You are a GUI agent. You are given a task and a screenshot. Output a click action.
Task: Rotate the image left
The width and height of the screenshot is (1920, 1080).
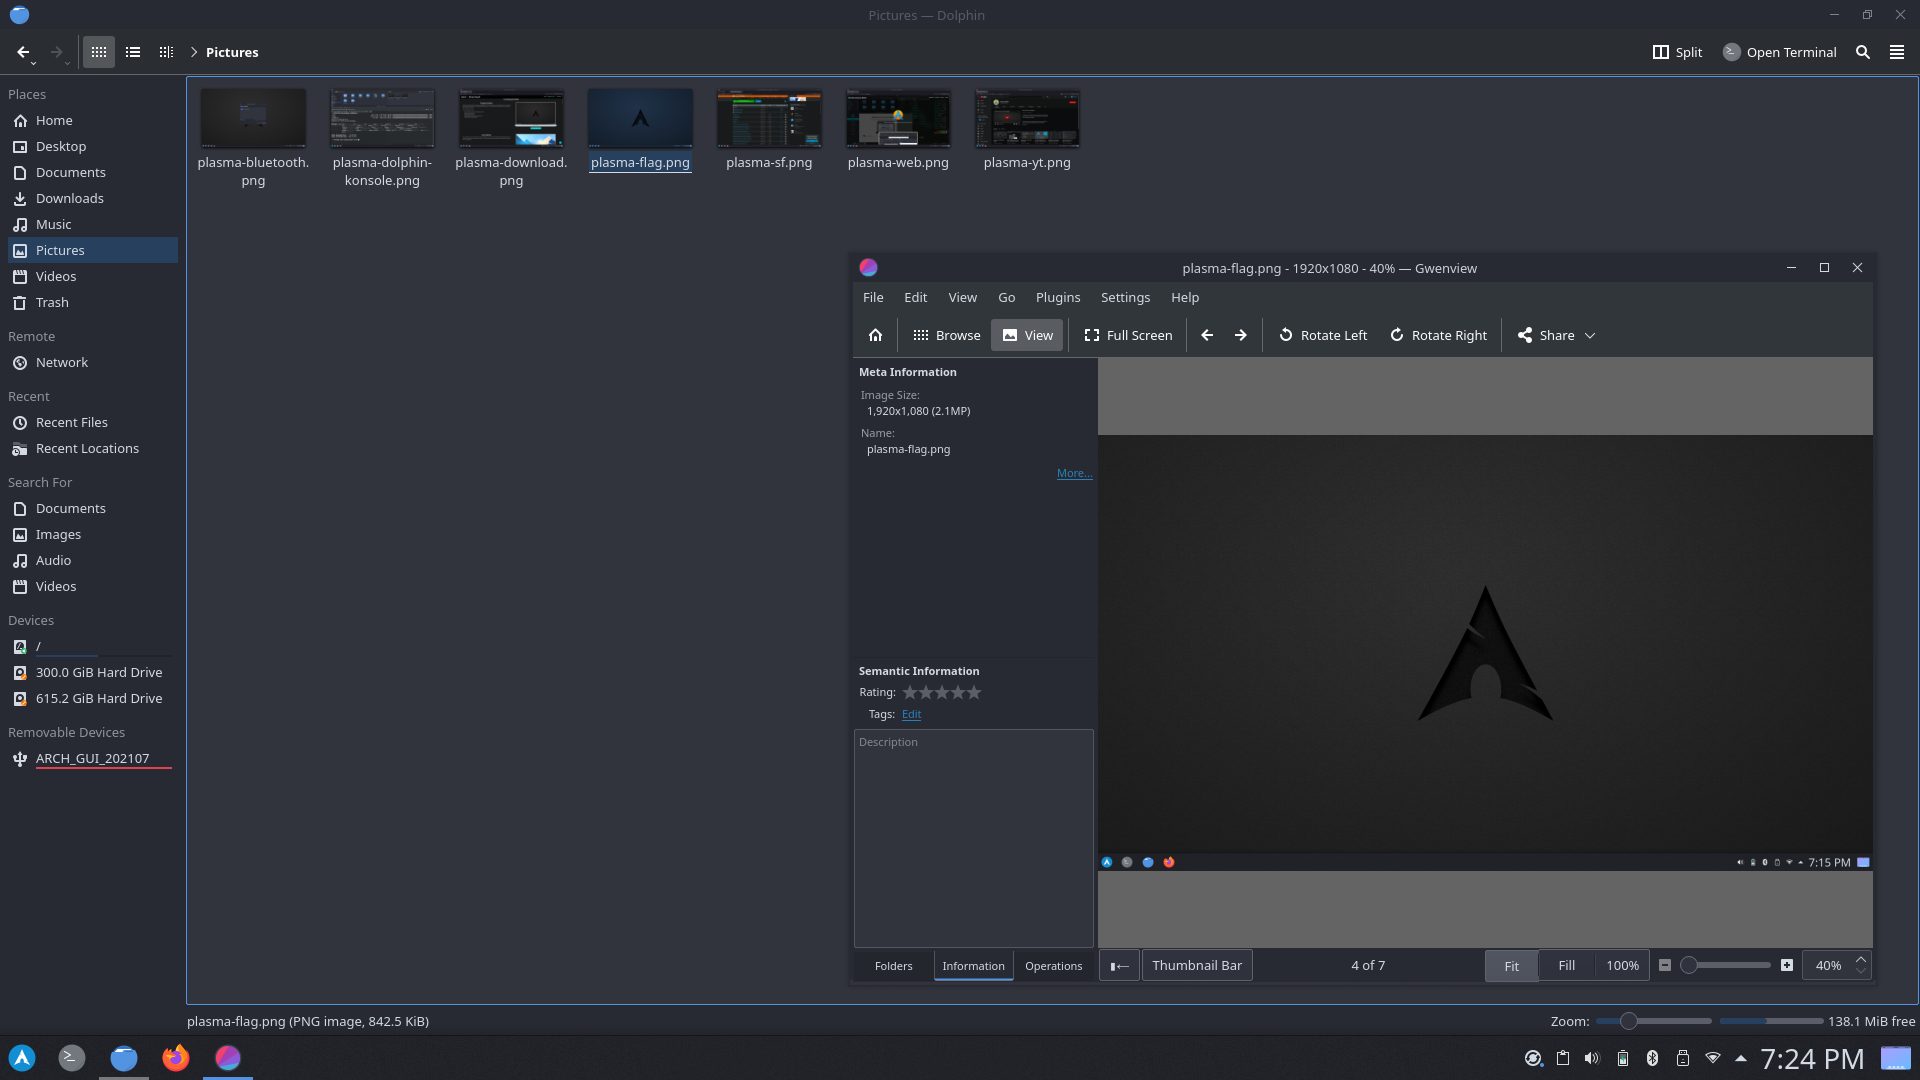1322,335
